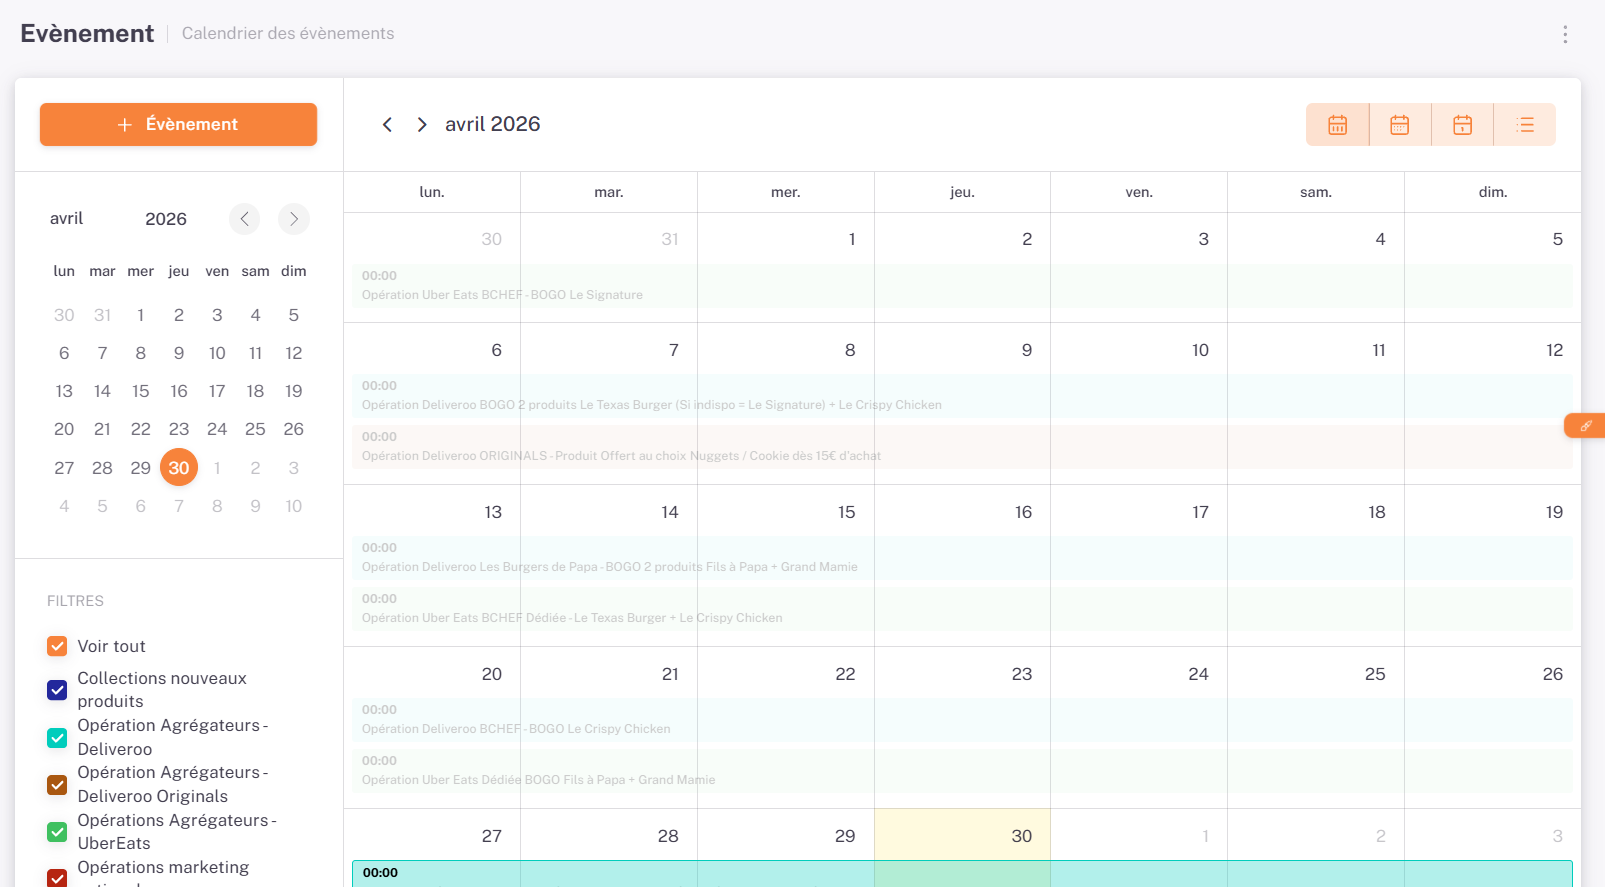Open event 'Opération Uber Eats BCHEF Dédiée'
Viewport: 1605px width, 887px height.
point(961,609)
